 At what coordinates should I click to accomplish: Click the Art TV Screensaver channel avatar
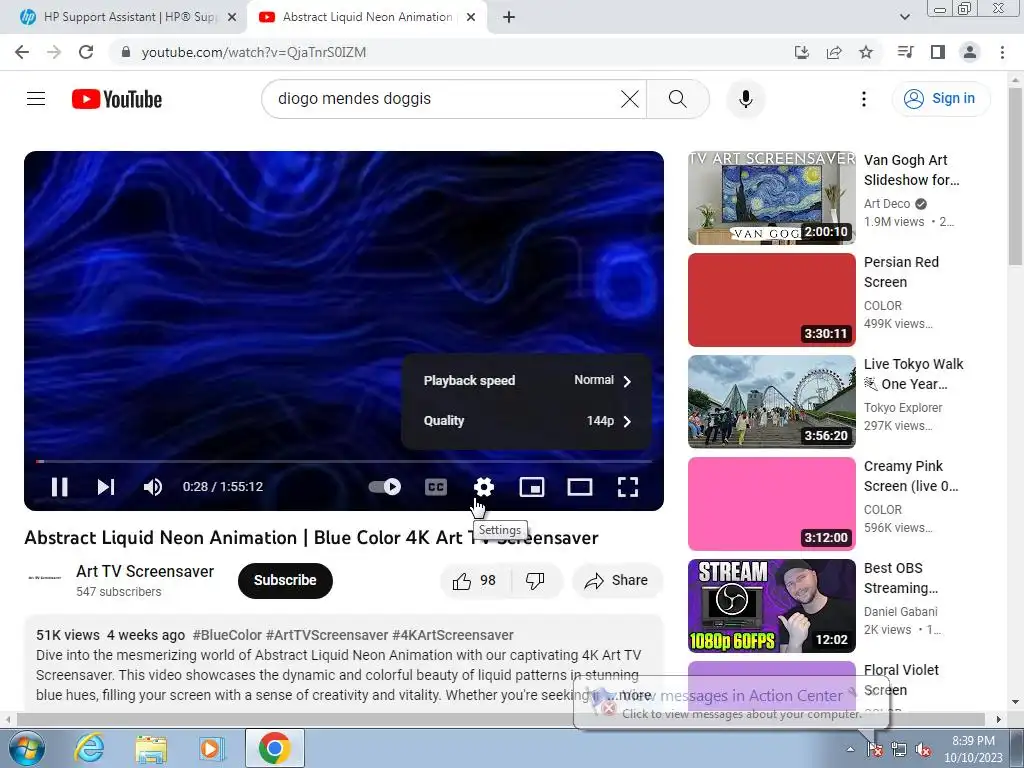pos(44,578)
